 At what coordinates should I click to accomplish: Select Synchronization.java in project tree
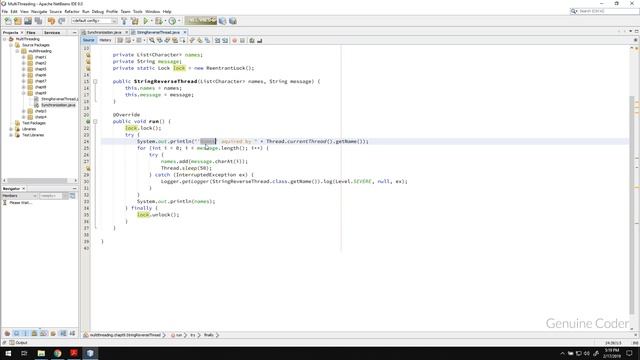(55, 105)
